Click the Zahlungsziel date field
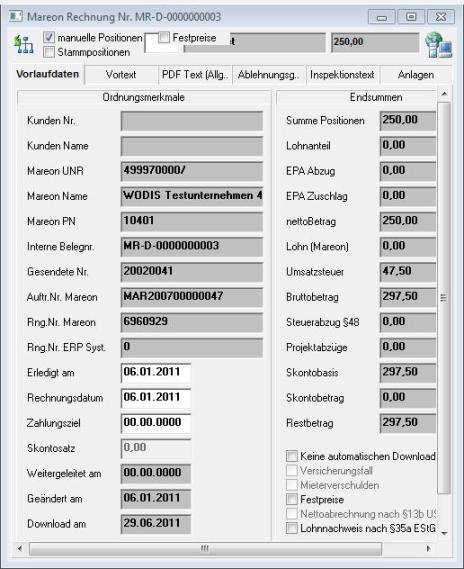Image resolution: width=464 pixels, height=569 pixels. tap(156, 423)
